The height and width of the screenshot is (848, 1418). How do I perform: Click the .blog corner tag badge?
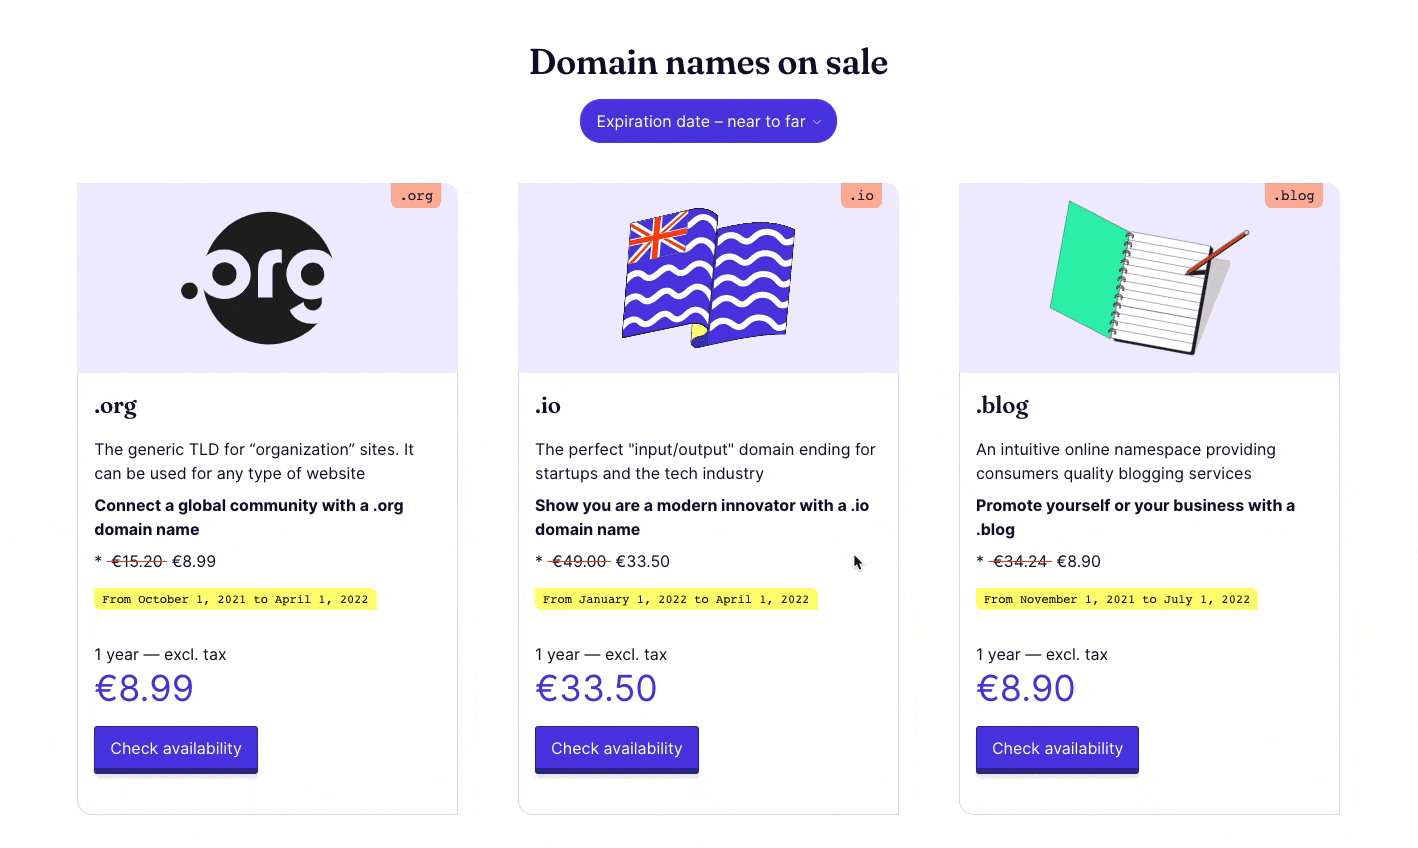point(1293,196)
